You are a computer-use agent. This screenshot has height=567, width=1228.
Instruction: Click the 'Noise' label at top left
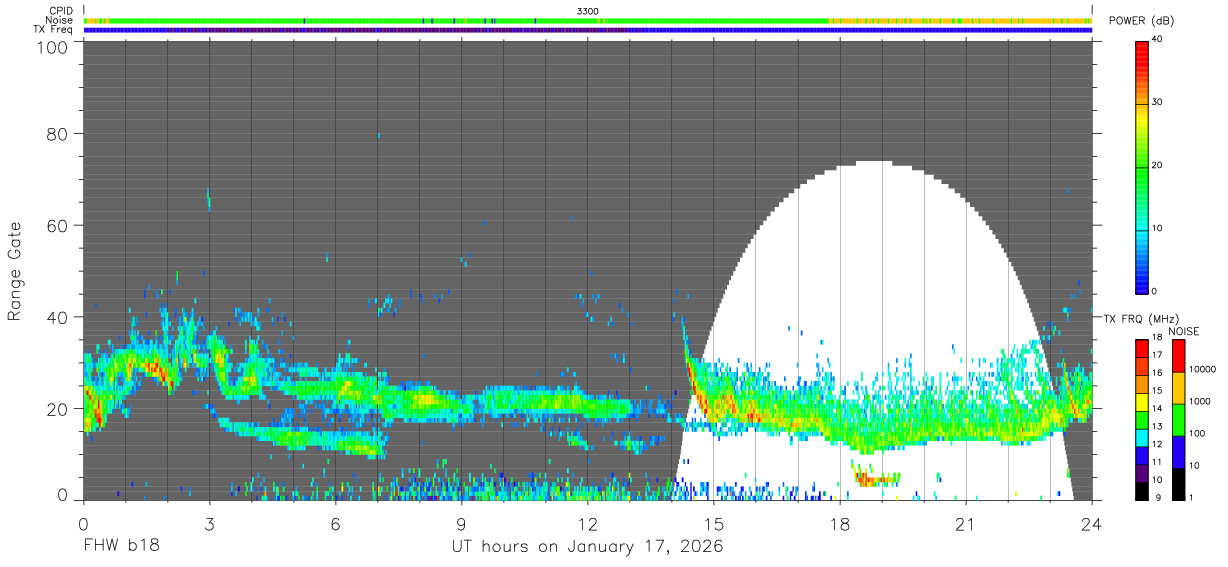coord(60,20)
